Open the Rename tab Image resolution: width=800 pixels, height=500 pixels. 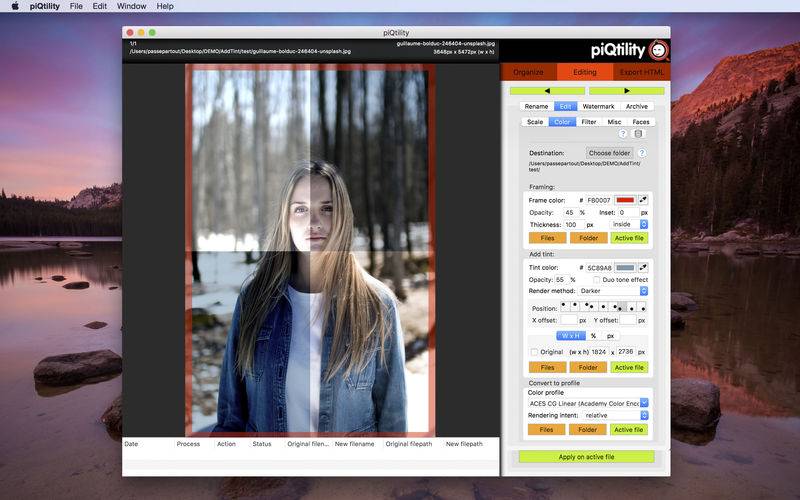(537, 106)
